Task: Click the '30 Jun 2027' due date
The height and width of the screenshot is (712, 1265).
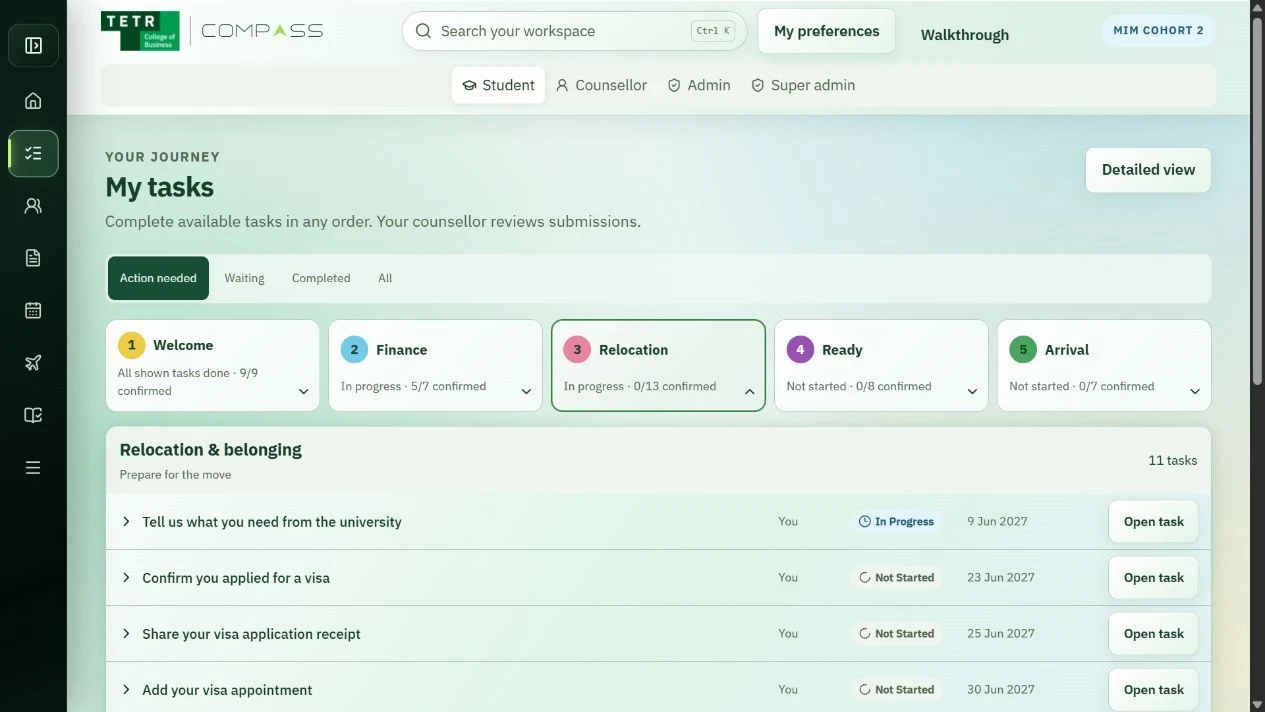Action: point(1001,689)
